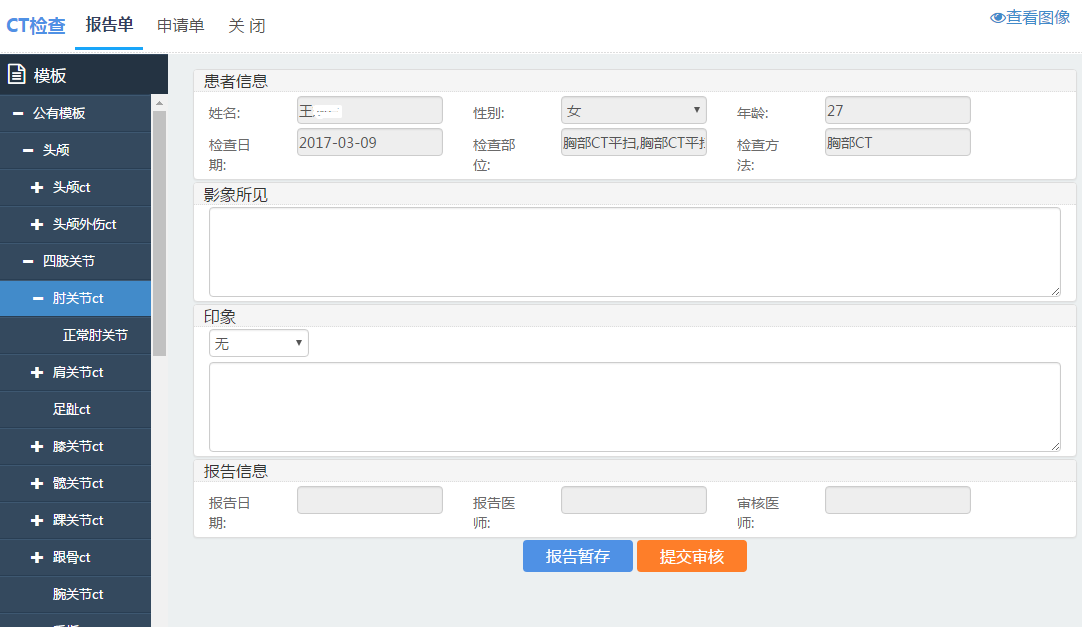
Task: Collapse 公有模板 using its minus icon
Action: pyautogui.click(x=18, y=114)
